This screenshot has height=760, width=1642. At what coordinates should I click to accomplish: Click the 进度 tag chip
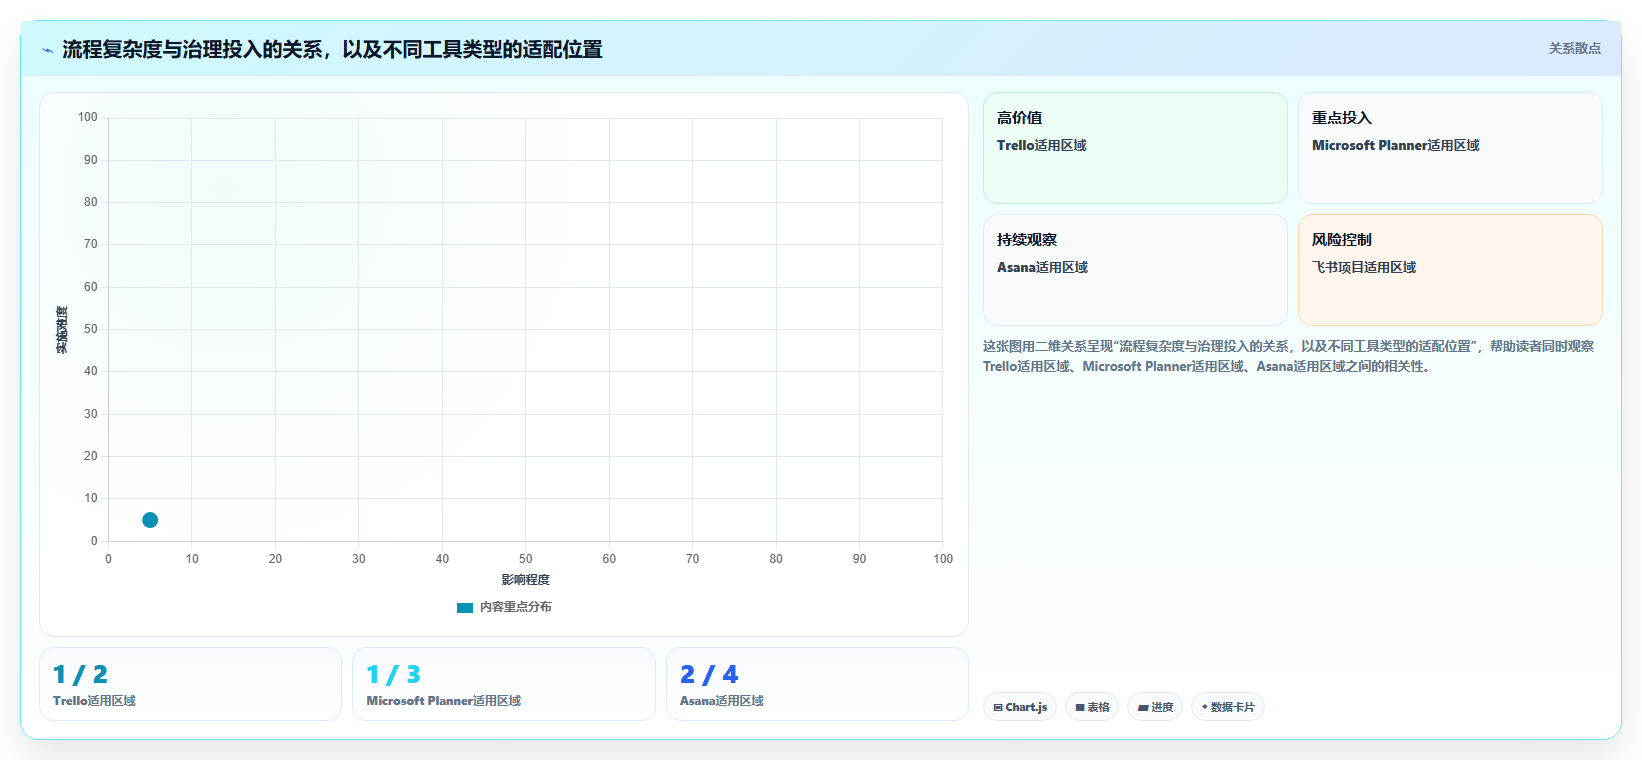tap(1155, 707)
